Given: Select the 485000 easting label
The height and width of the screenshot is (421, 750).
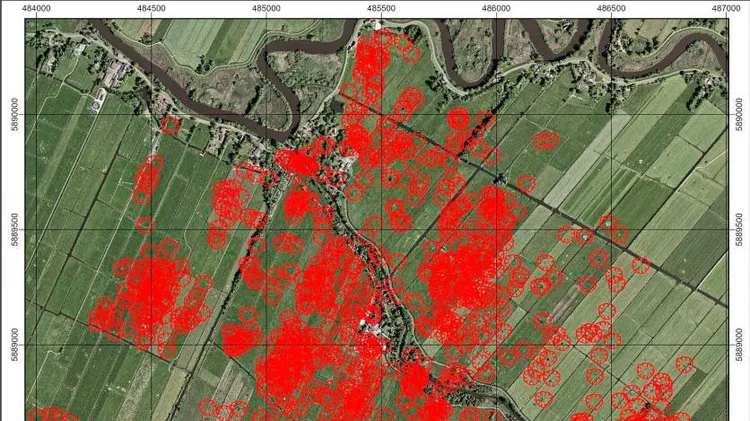Looking at the screenshot, I should [x=266, y=8].
